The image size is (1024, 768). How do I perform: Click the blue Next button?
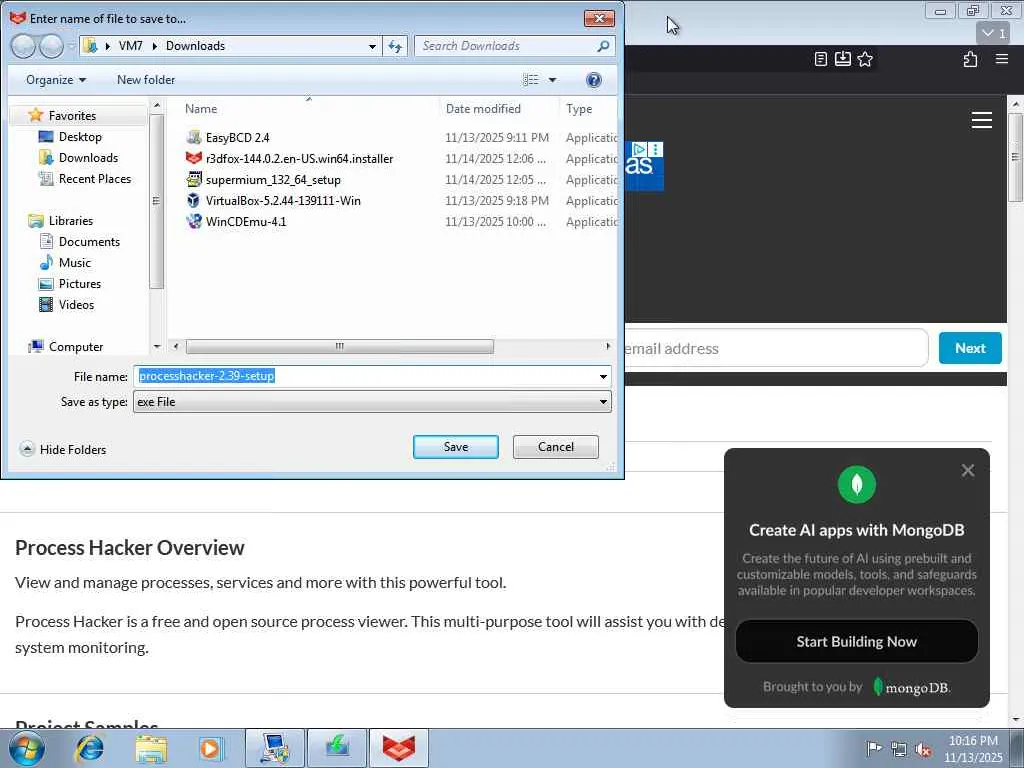click(x=970, y=348)
